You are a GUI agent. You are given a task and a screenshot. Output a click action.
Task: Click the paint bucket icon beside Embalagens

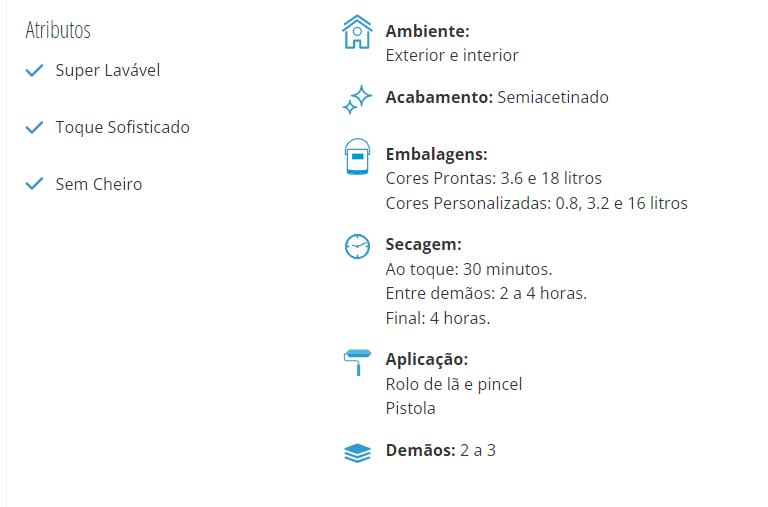coord(358,157)
